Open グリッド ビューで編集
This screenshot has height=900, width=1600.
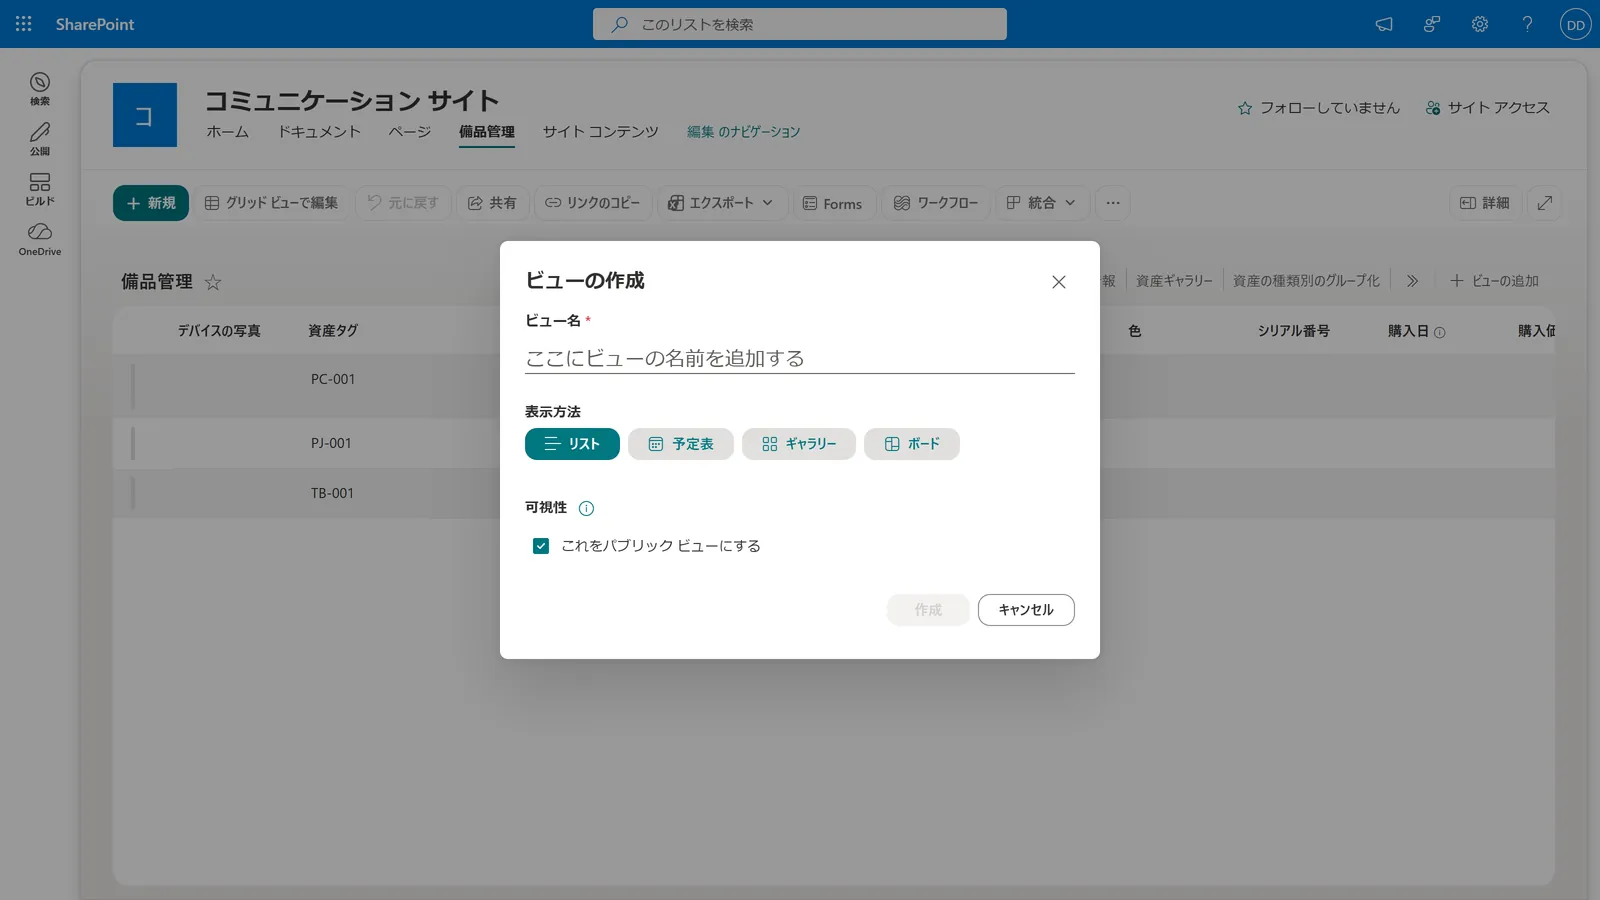pyautogui.click(x=272, y=203)
